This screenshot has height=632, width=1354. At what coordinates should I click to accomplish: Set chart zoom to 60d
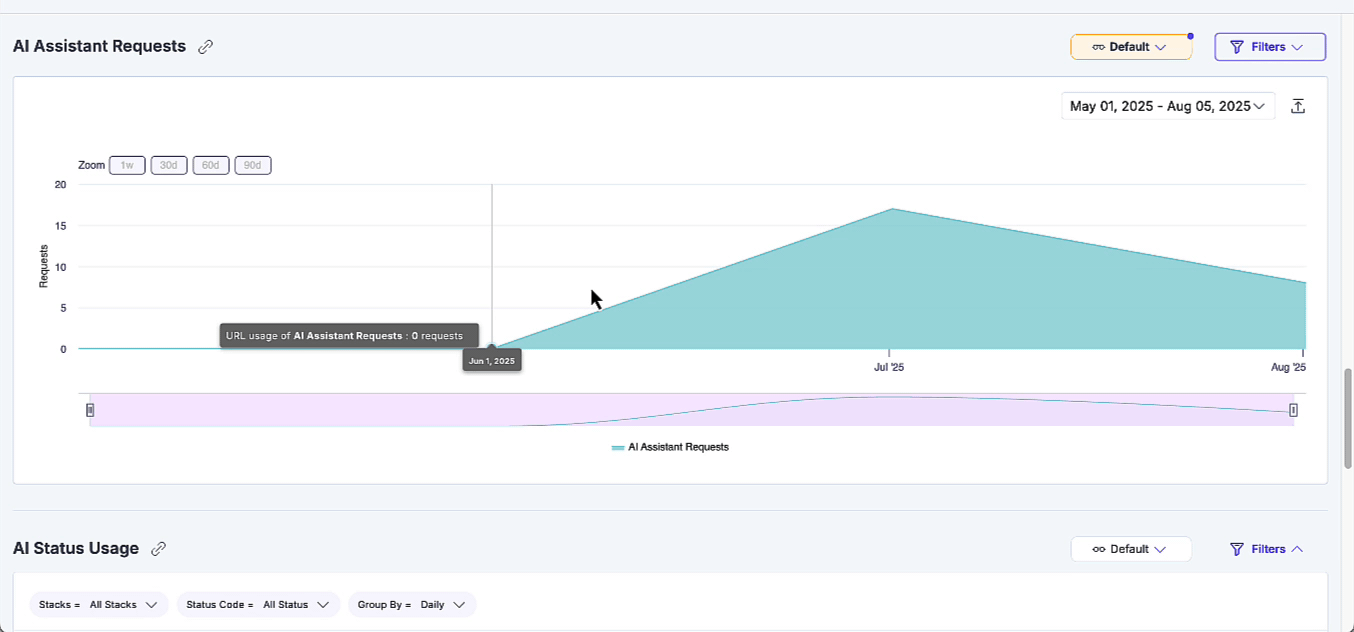coord(211,165)
